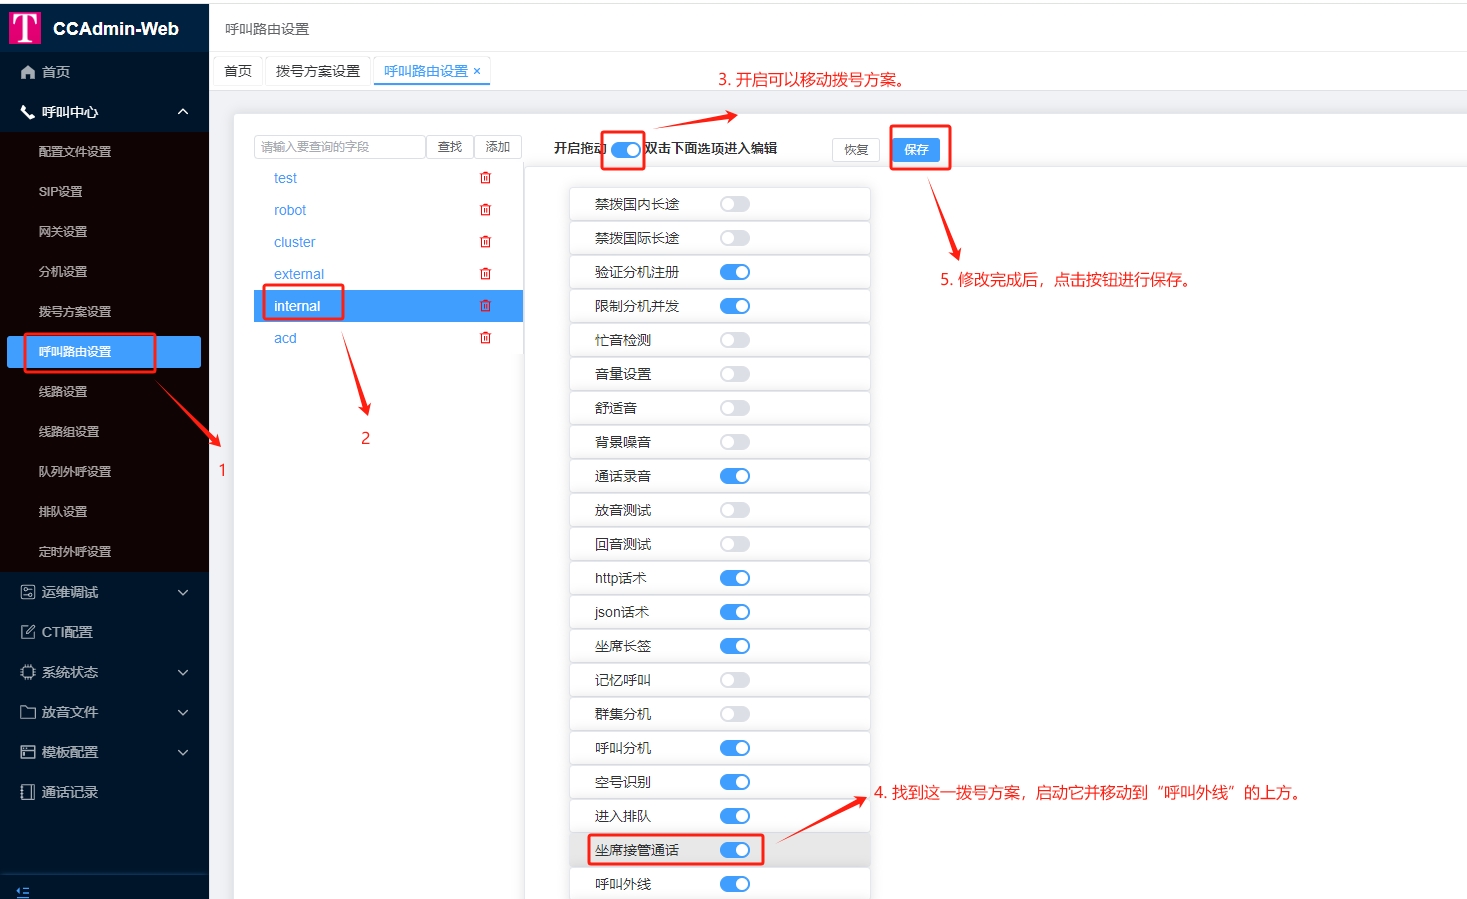Disable the 通话录音 recording toggle

point(735,475)
